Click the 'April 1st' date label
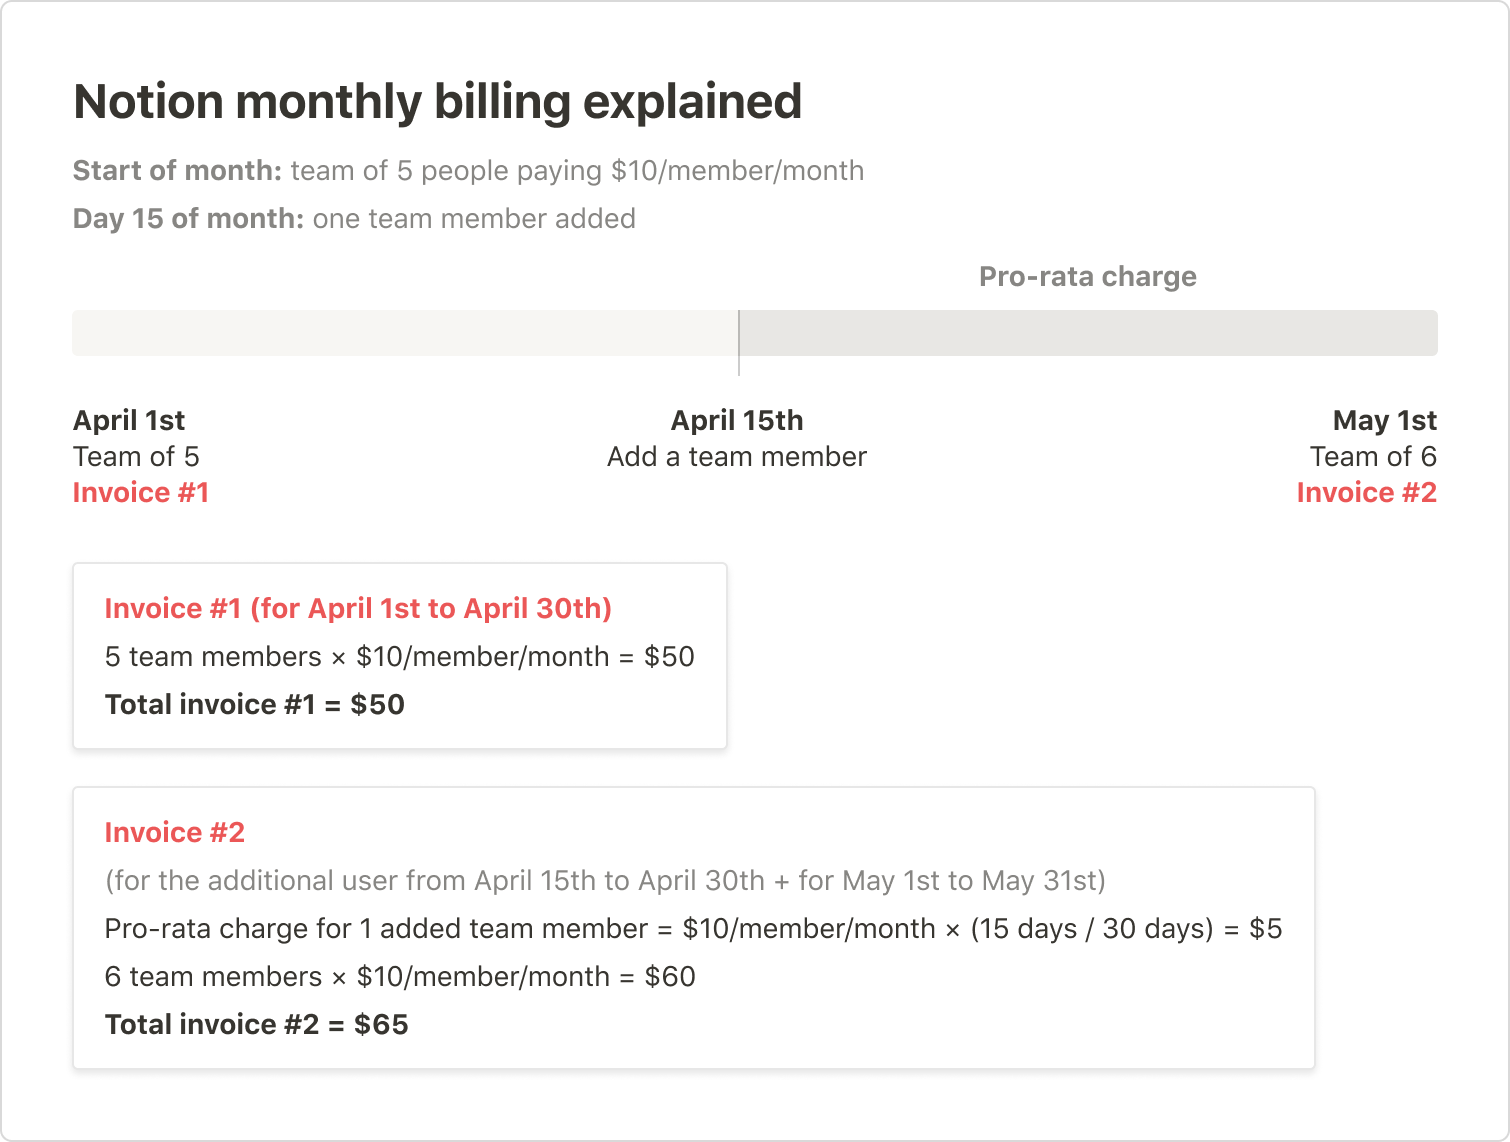The image size is (1510, 1142). (129, 421)
